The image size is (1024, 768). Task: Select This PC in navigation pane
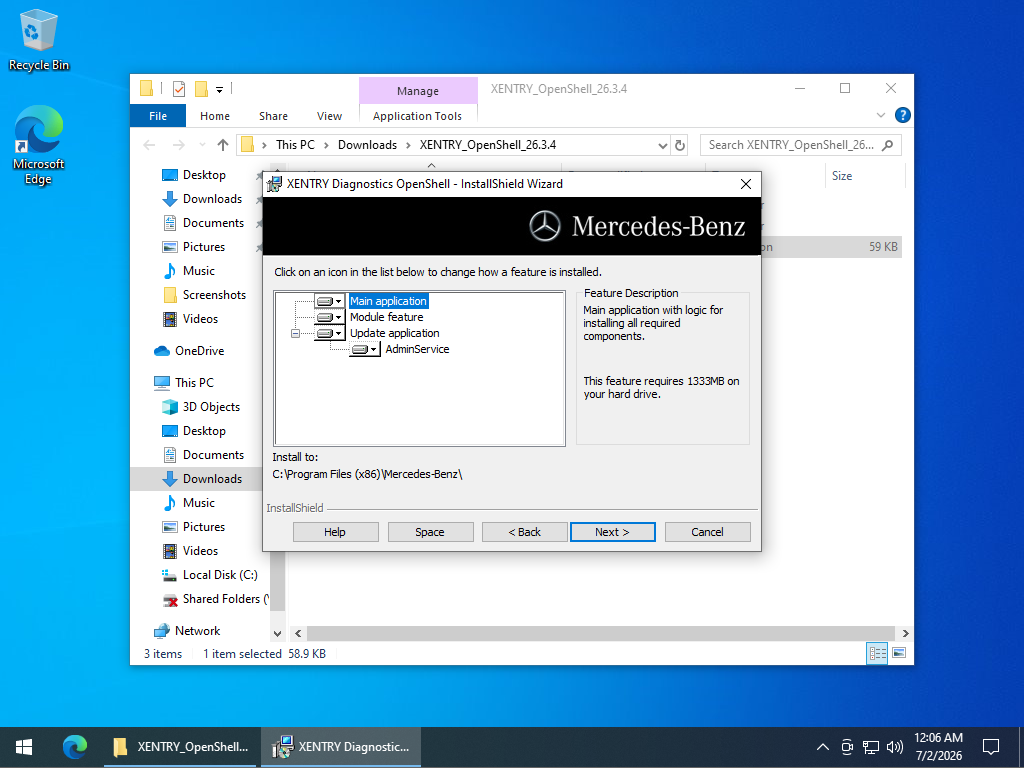tap(194, 383)
